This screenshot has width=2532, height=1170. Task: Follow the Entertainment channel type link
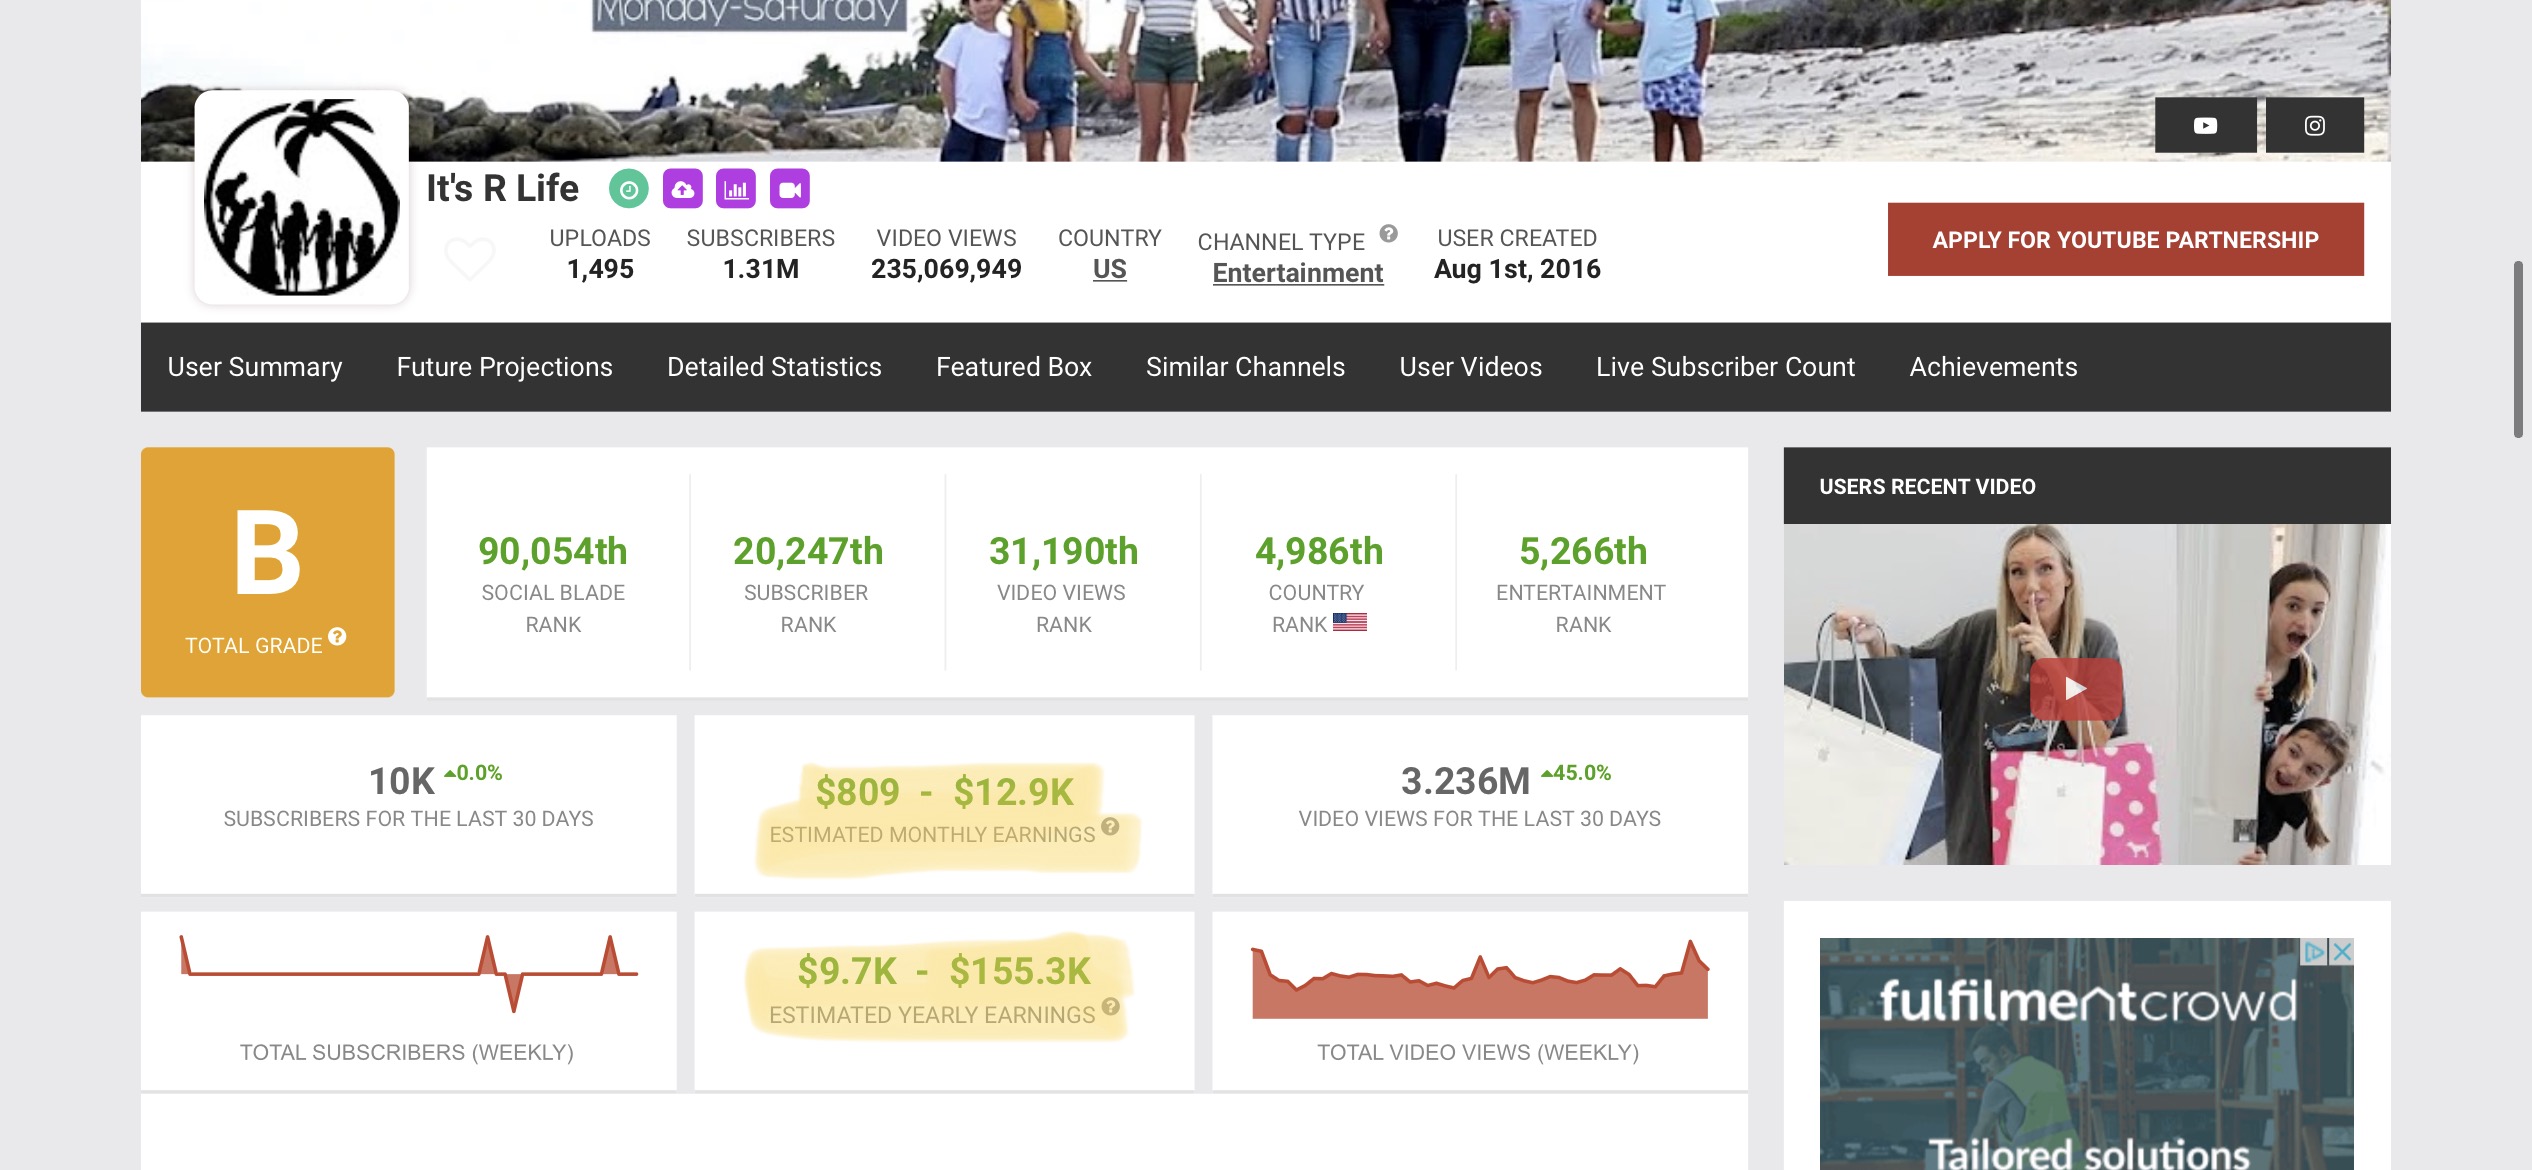click(1297, 273)
